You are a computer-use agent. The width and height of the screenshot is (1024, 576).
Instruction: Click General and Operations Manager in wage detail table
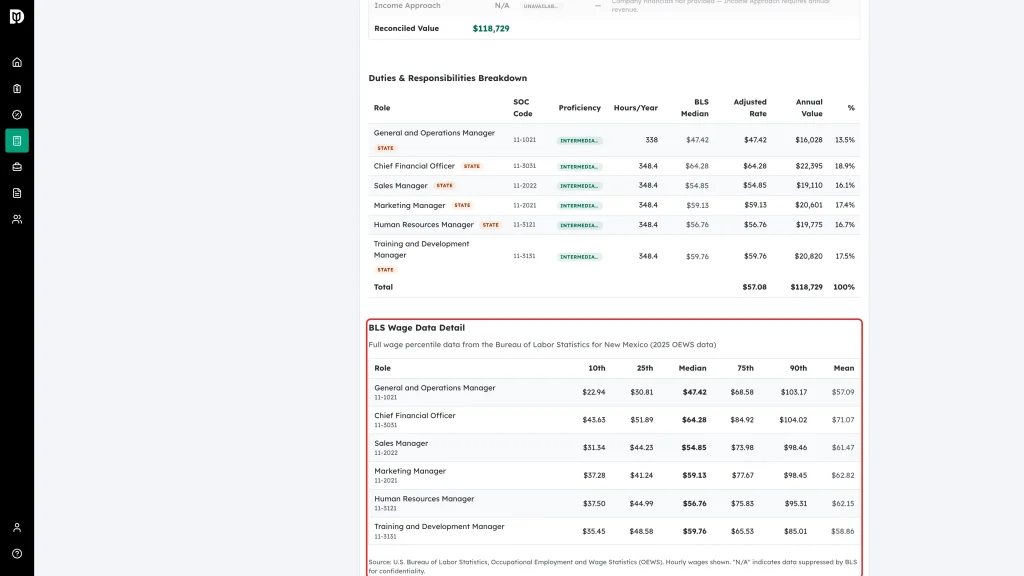point(435,388)
